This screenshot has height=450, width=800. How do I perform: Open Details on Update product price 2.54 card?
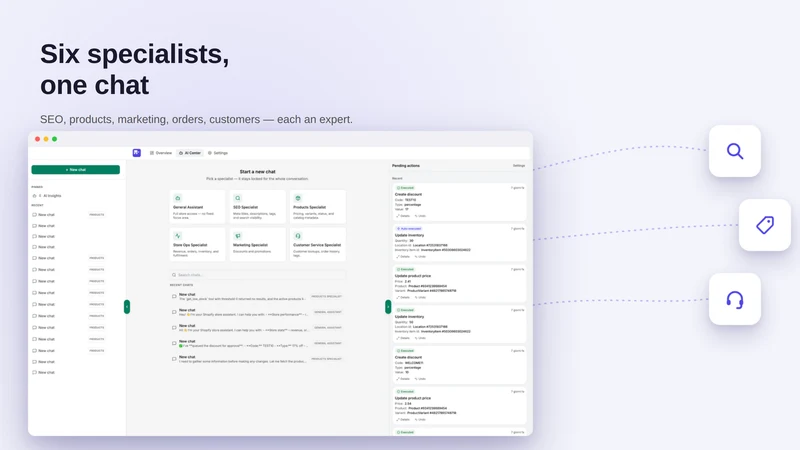pyautogui.click(x=403, y=420)
